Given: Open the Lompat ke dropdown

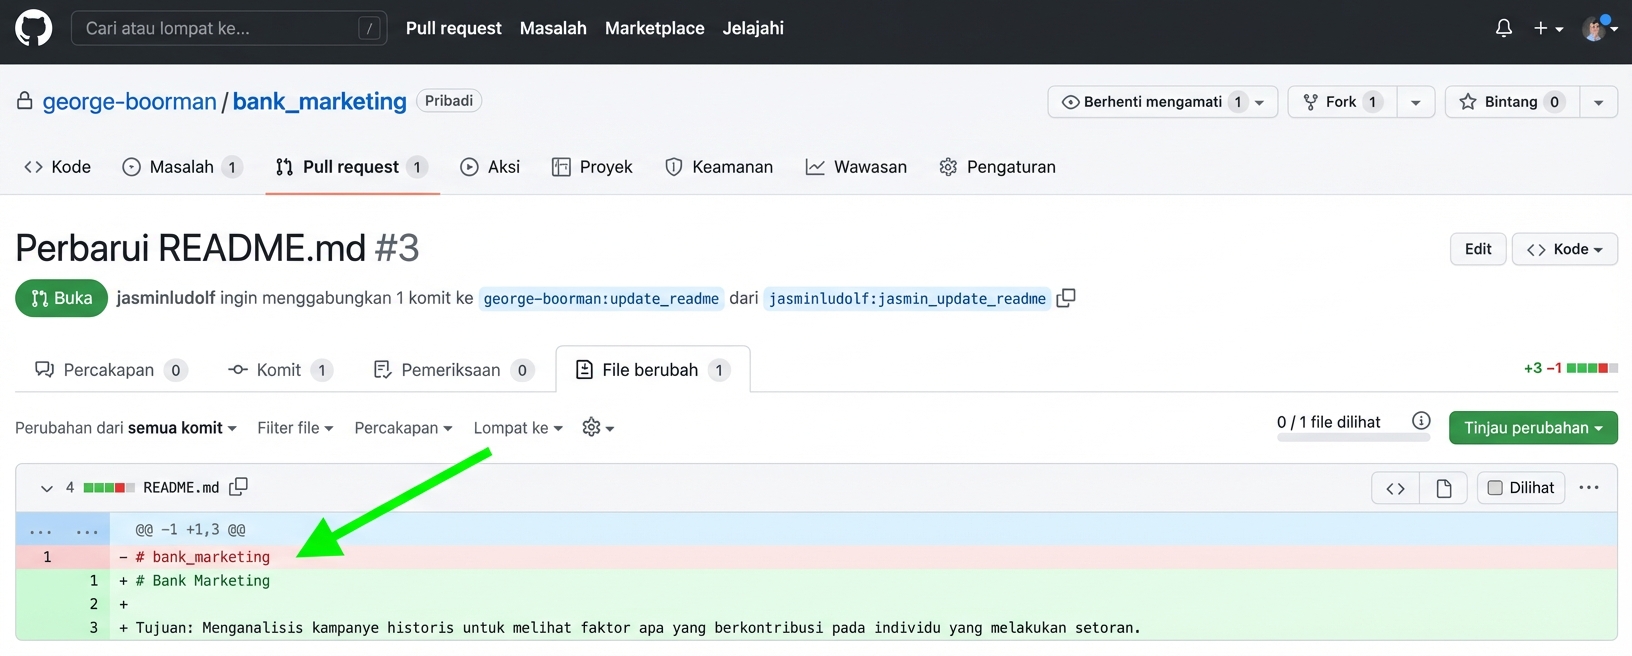Looking at the screenshot, I should 518,428.
